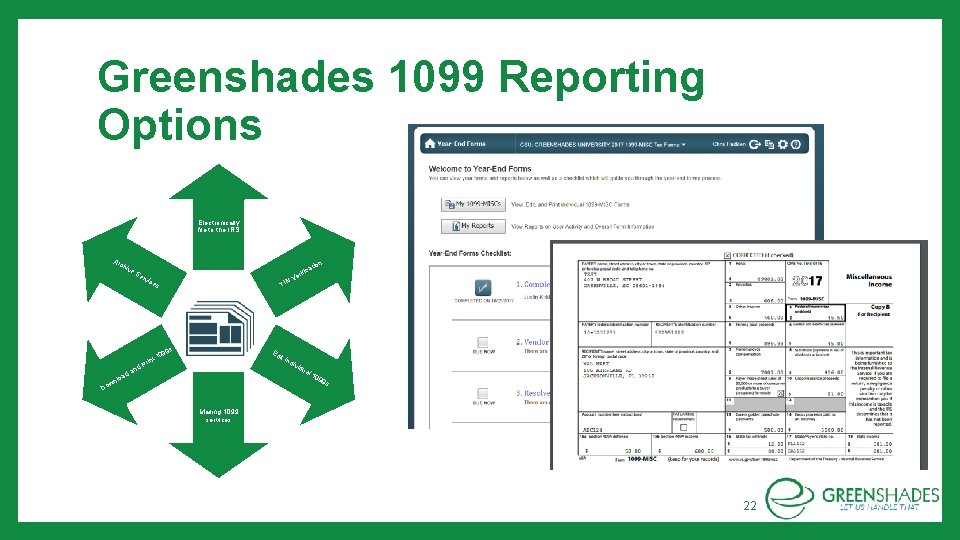Check the DUE NOW box for step 3 Resolve
The height and width of the screenshot is (540, 960).
pos(483,393)
